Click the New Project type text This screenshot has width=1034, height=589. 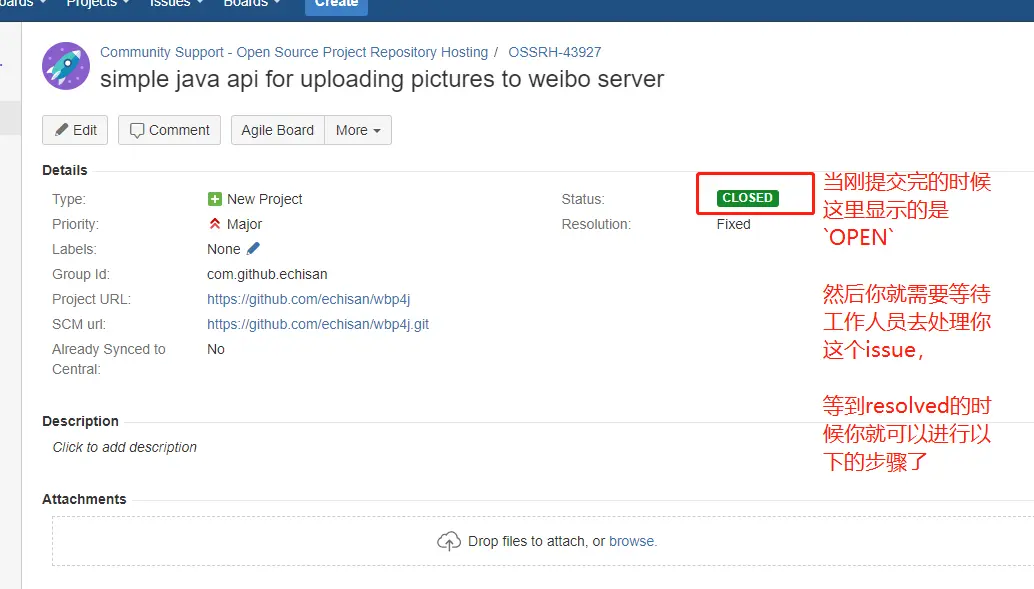264,199
